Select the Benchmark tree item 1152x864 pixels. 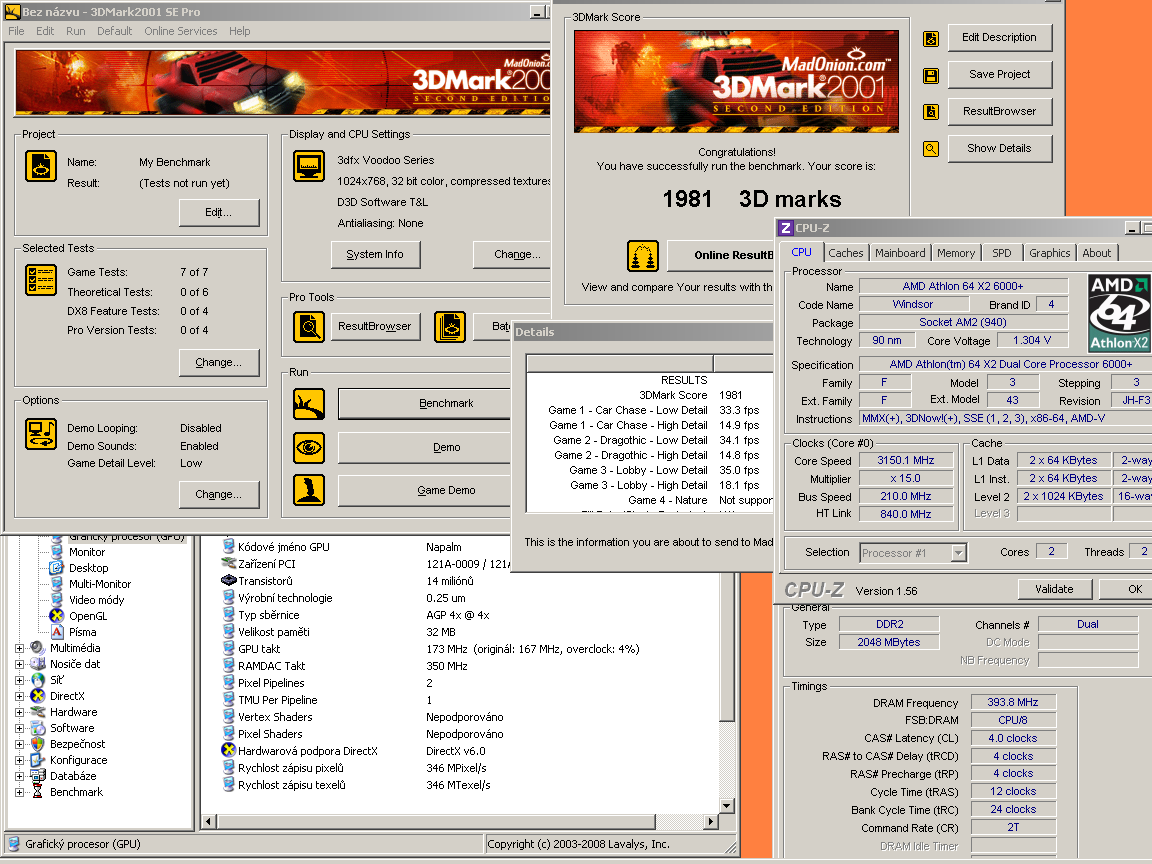(76, 792)
